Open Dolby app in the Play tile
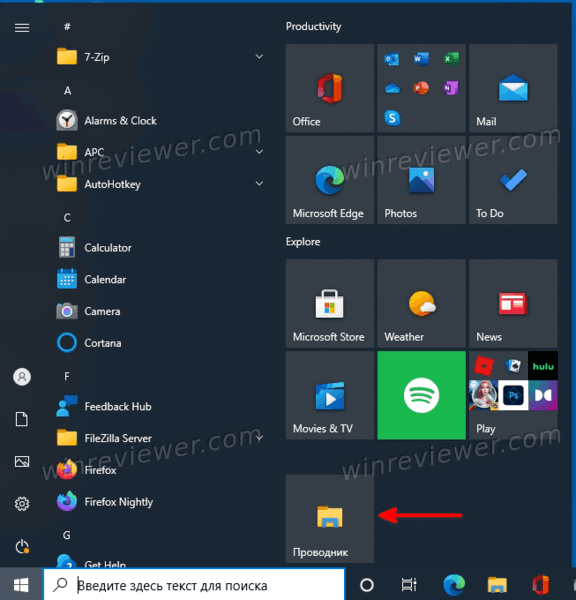 coord(543,395)
